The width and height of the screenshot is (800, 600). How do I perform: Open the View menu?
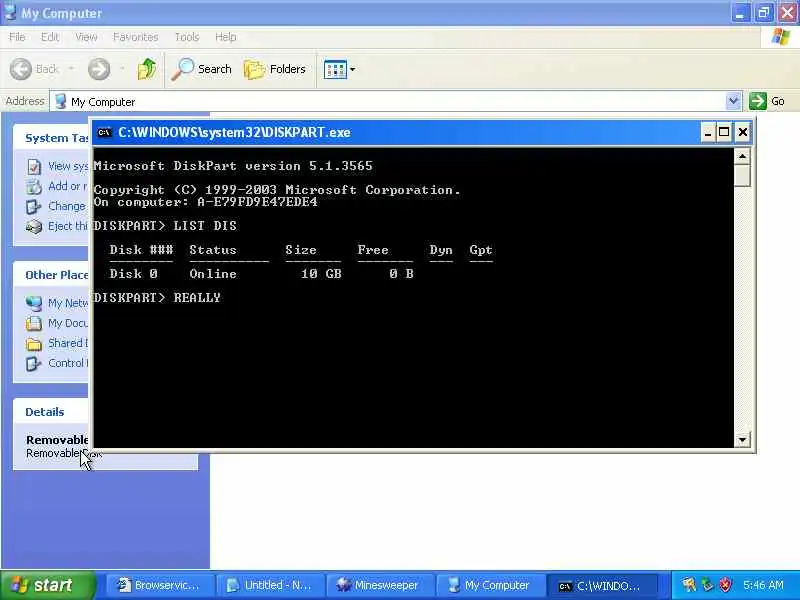coord(86,37)
